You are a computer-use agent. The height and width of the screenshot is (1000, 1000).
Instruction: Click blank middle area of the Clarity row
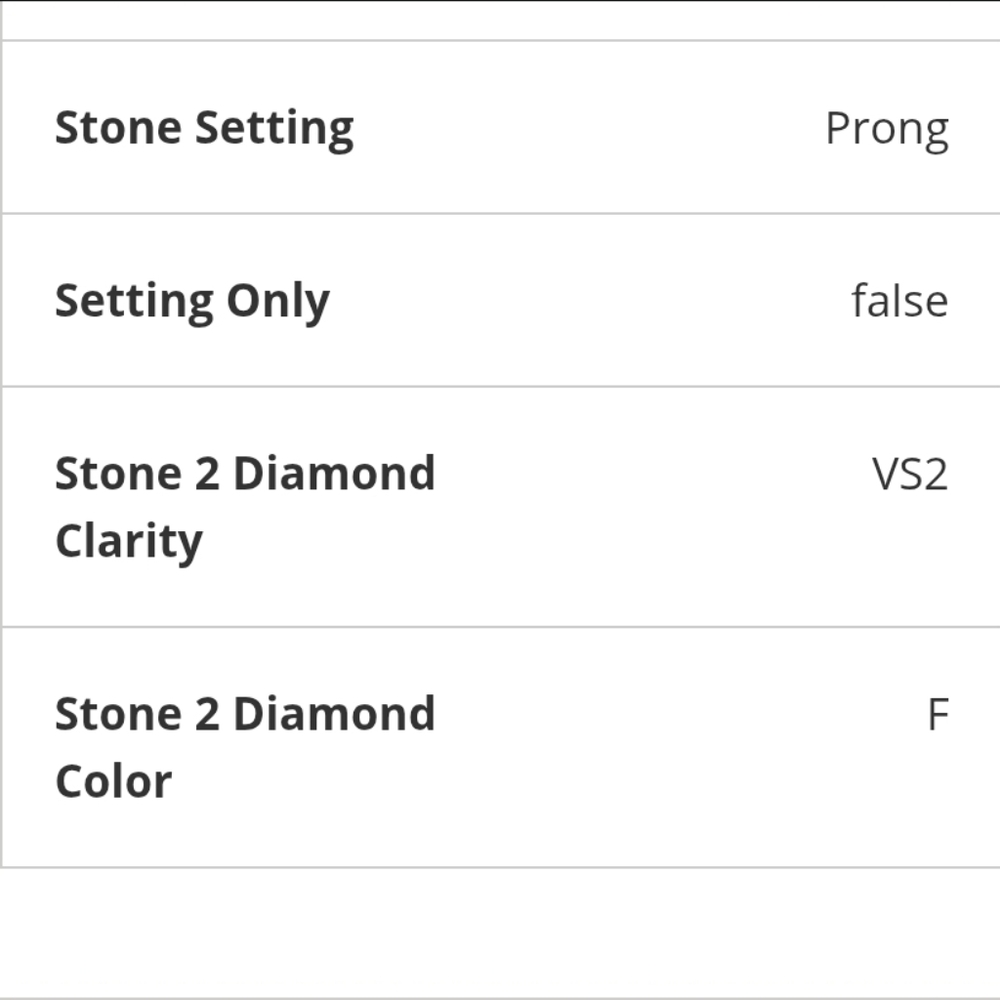(x=651, y=507)
